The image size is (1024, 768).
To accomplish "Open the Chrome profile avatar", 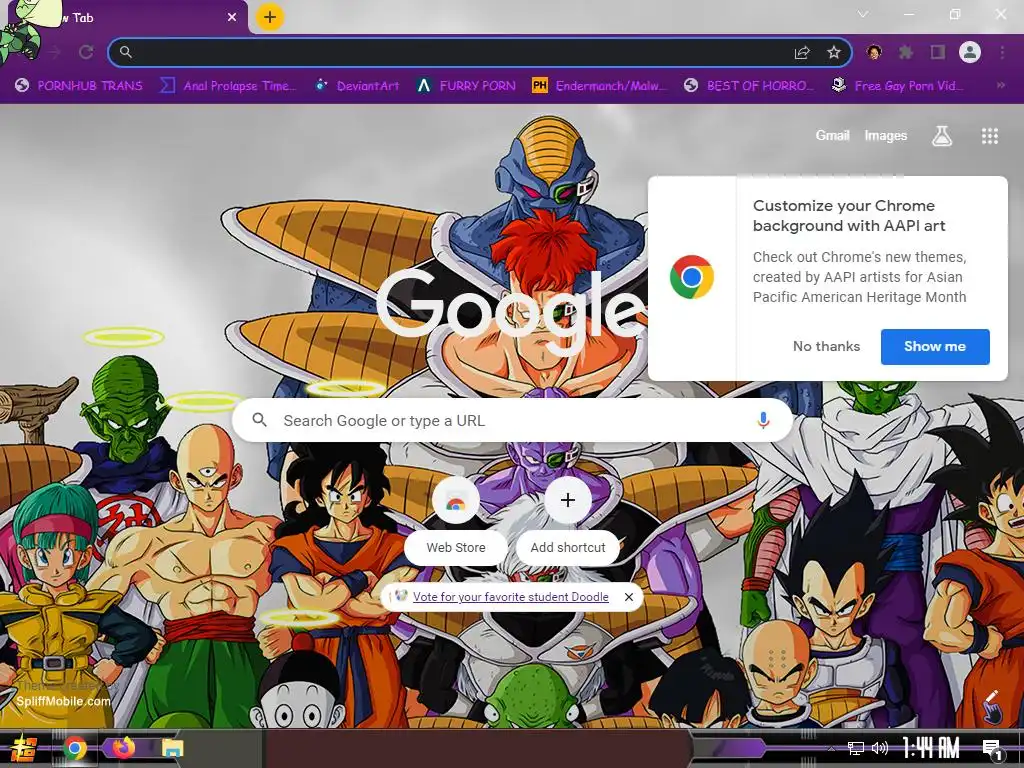I will click(970, 52).
